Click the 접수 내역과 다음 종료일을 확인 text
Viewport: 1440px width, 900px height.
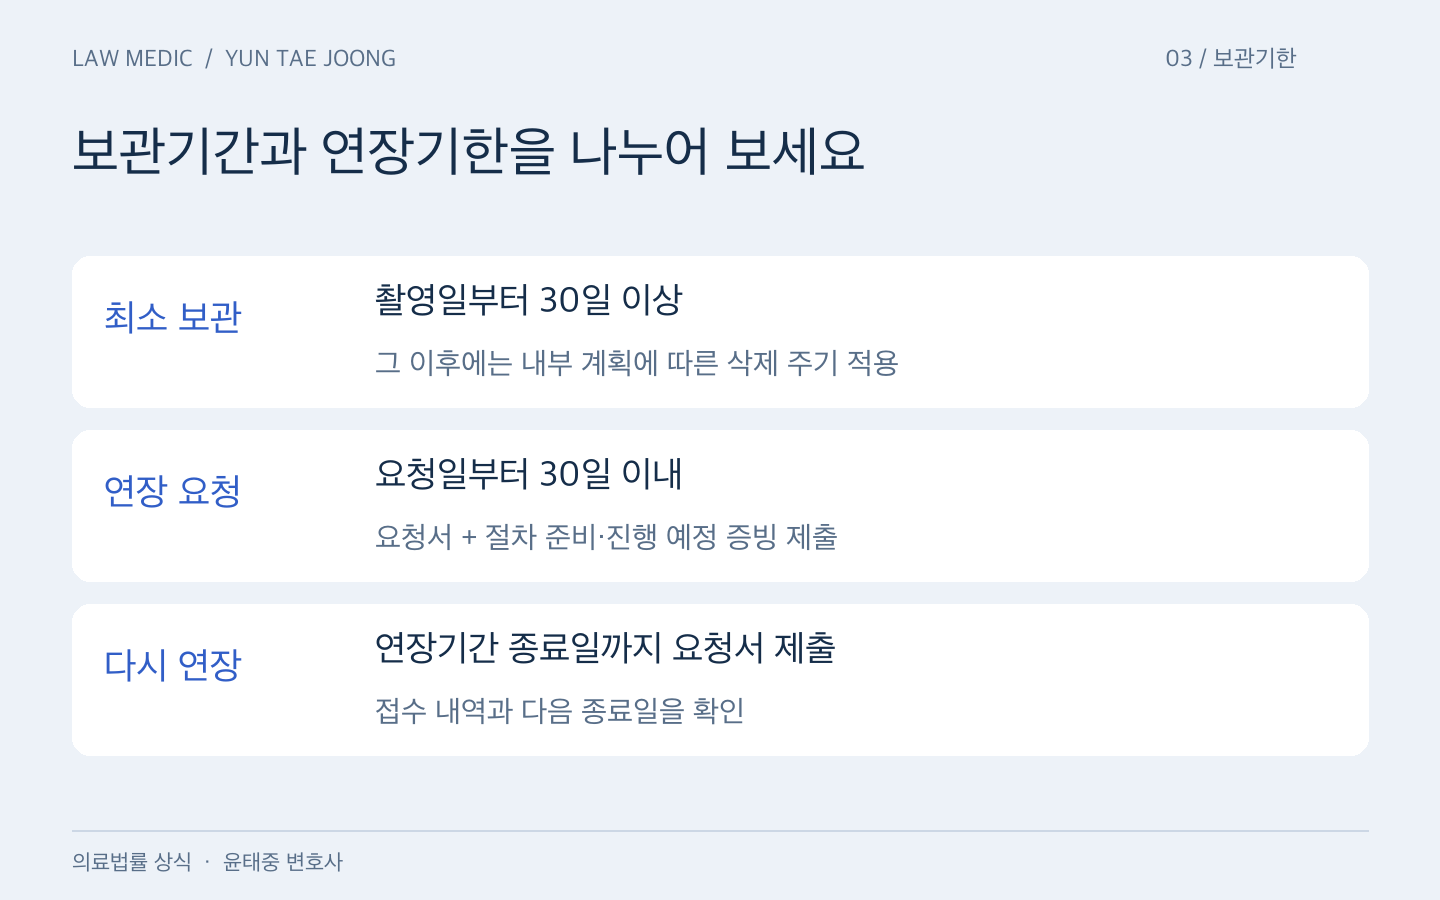point(559,710)
